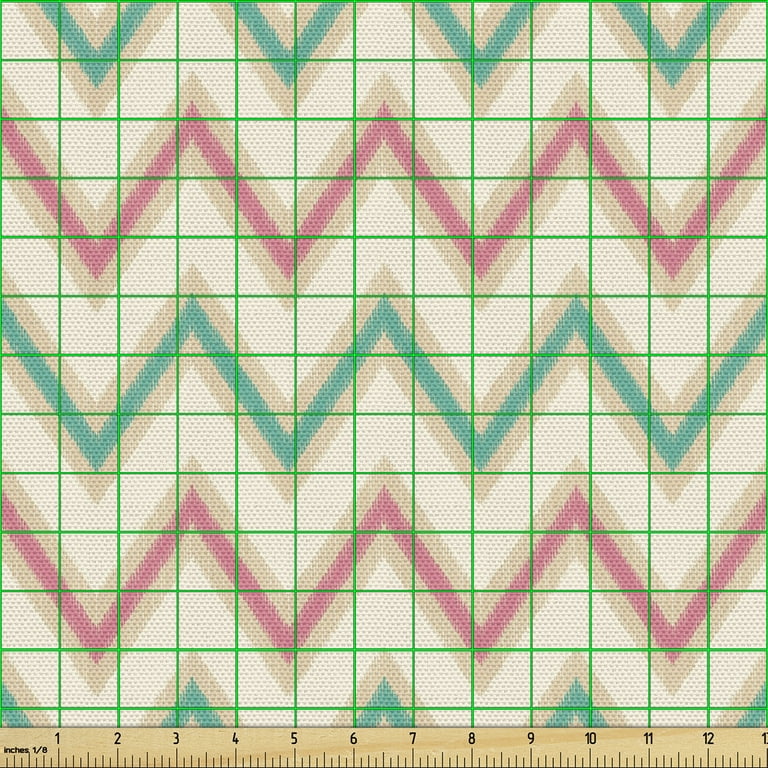The height and width of the screenshot is (768, 768).
Task: Click the number 1 on the ruler
Action: pyautogui.click(x=57, y=740)
